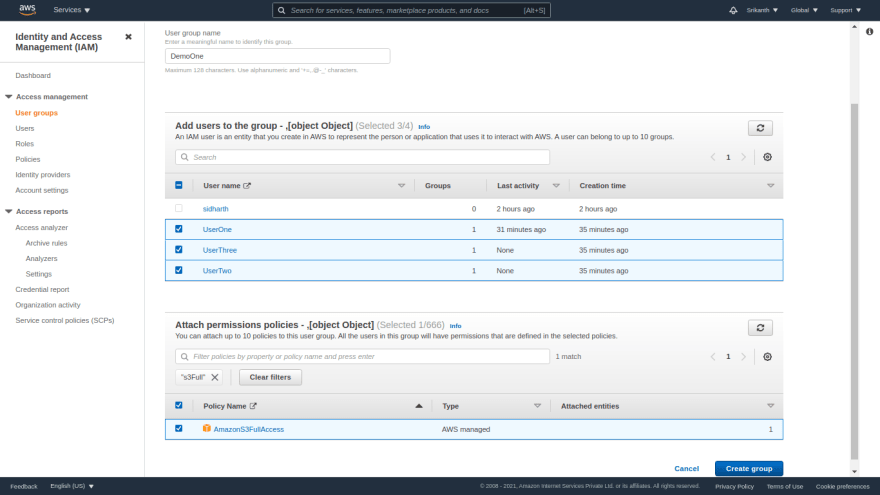This screenshot has height=495, width=880.
Task: Refresh the permissions policies list
Action: click(x=760, y=328)
